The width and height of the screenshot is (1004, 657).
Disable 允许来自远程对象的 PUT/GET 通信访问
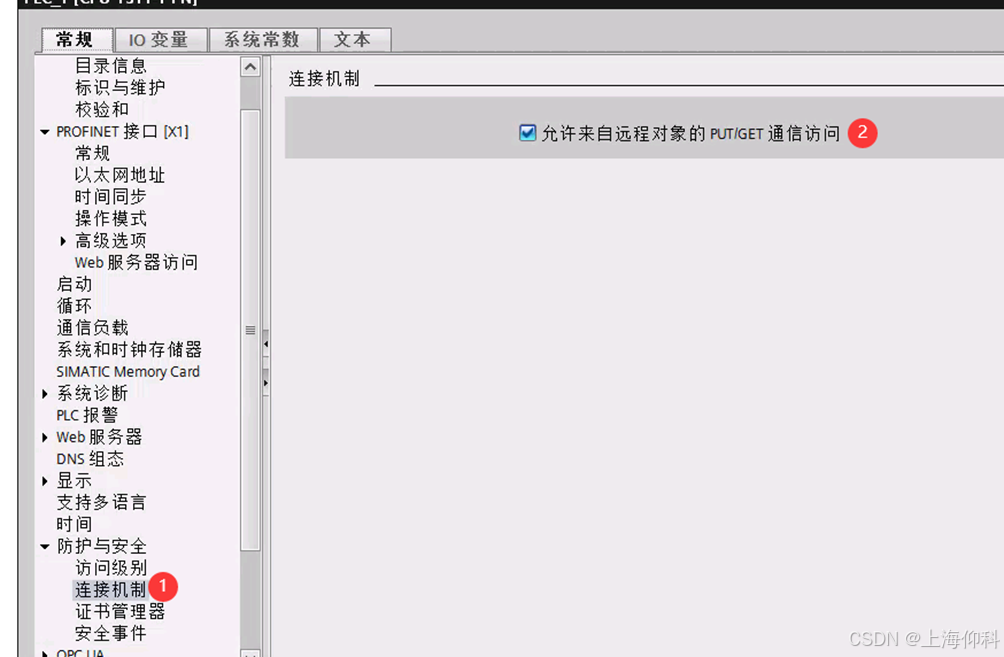527,130
